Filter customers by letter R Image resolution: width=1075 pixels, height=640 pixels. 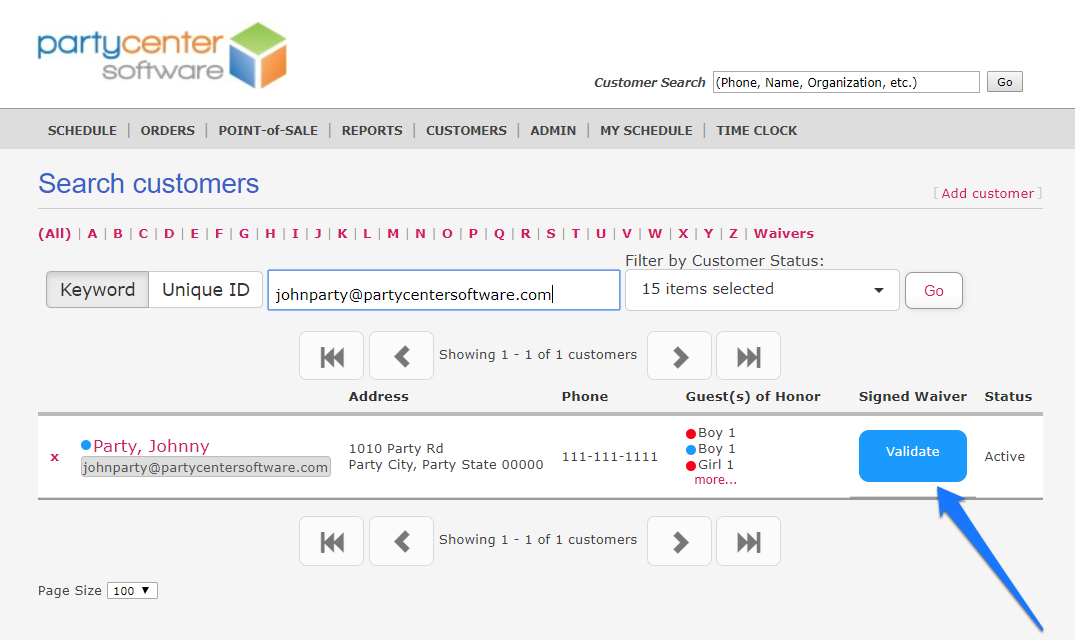click(525, 234)
